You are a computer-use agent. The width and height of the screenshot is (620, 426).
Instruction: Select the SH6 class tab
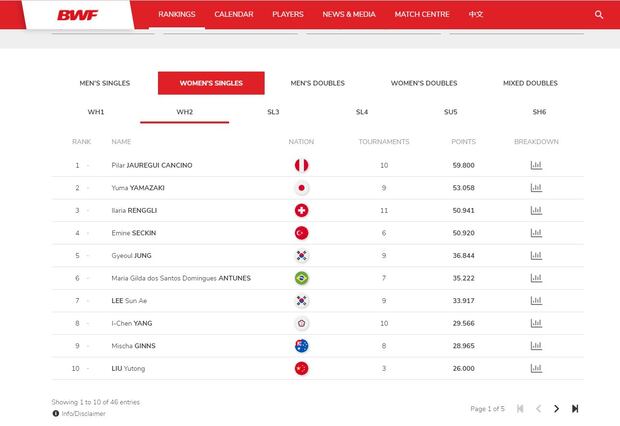[x=539, y=112]
